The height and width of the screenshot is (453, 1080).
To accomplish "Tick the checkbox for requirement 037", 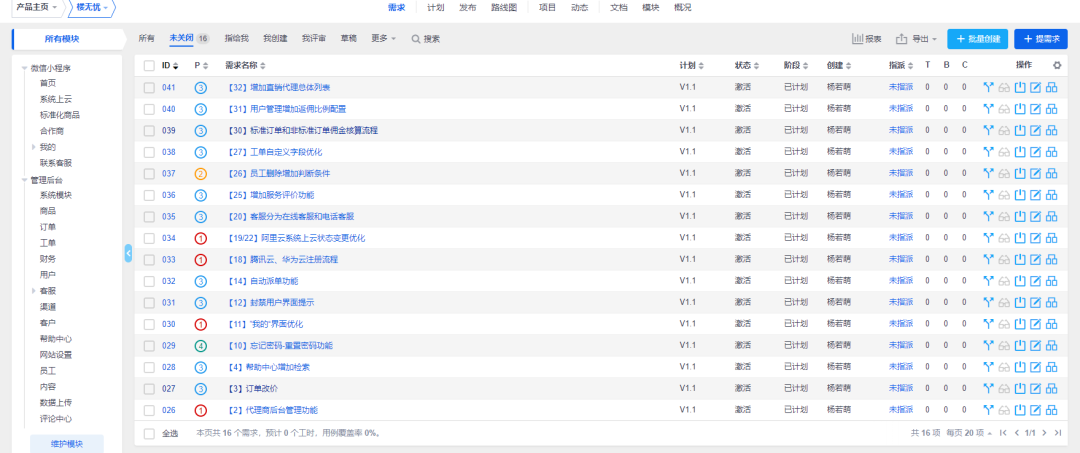I will 149,173.
